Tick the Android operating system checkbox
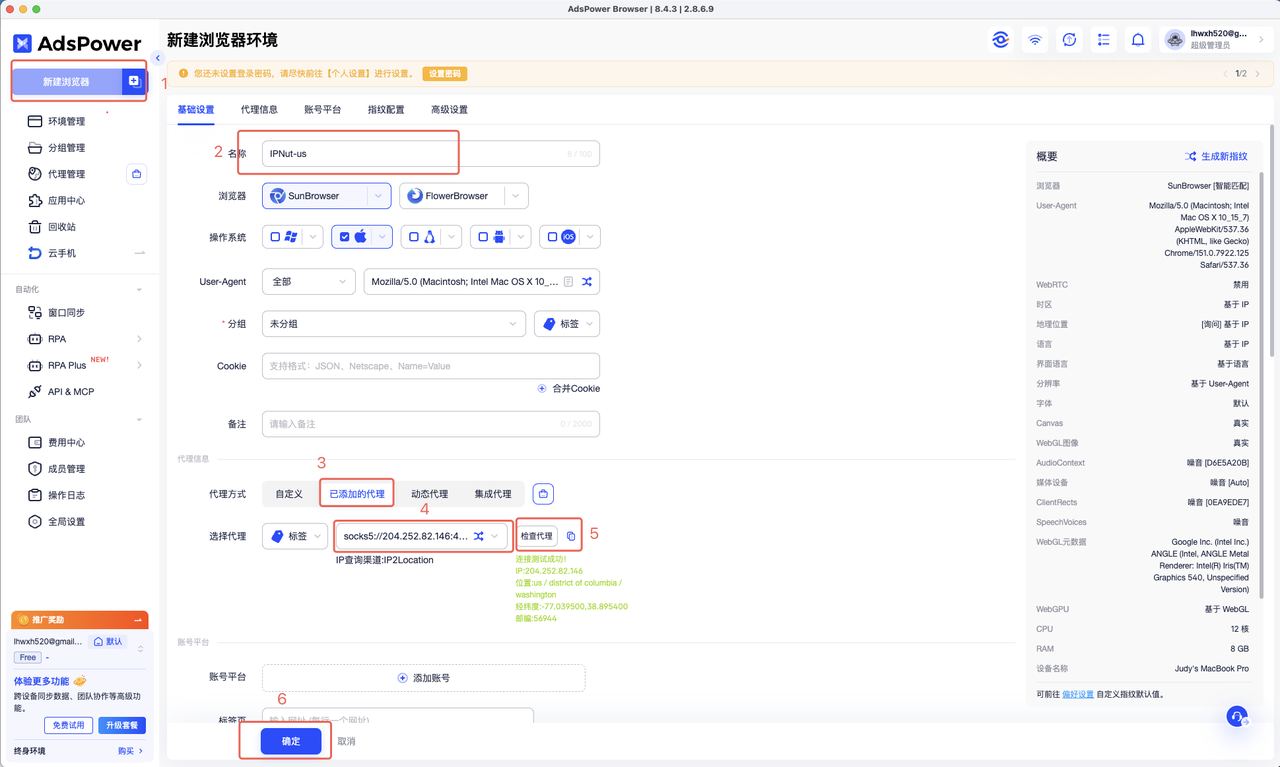This screenshot has width=1280, height=767. [483, 237]
